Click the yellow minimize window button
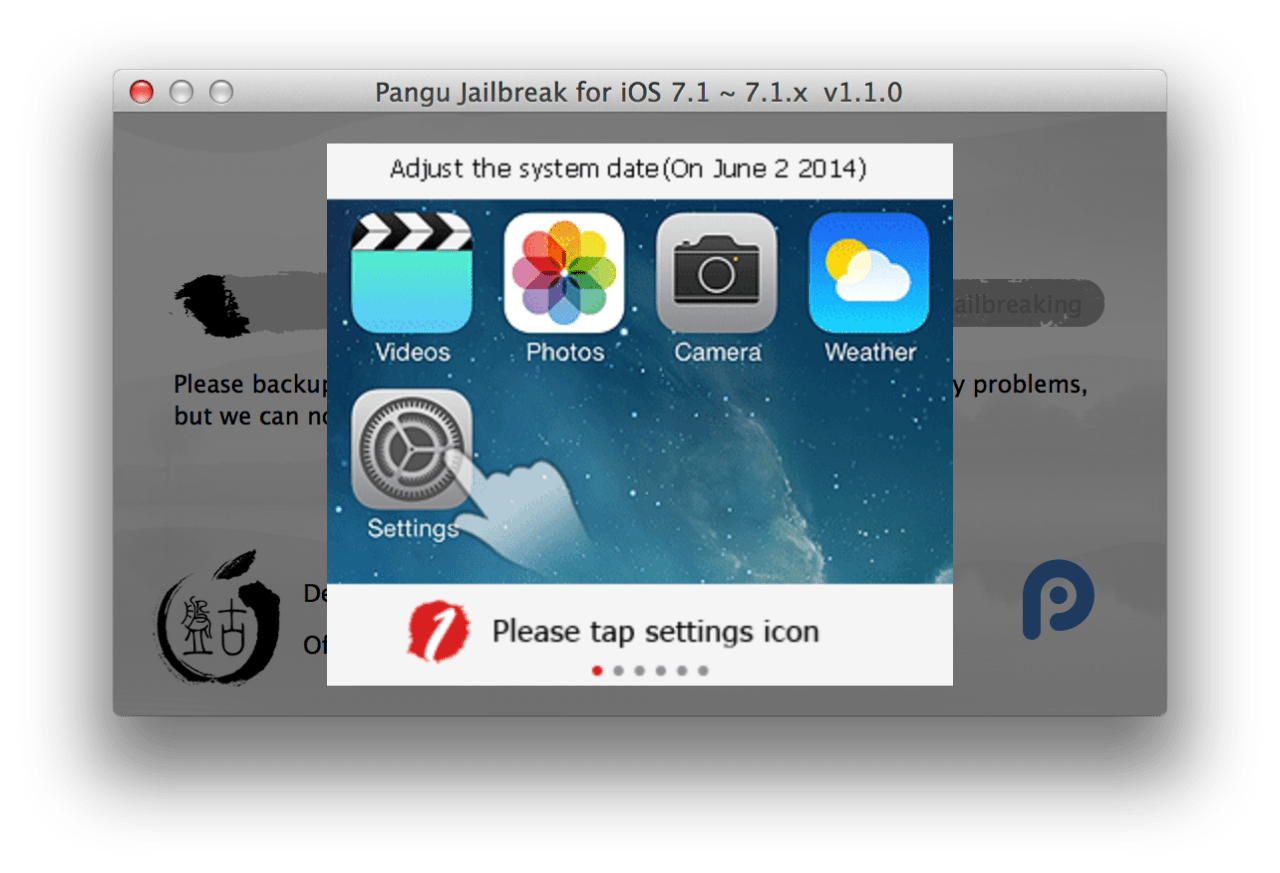The image size is (1280, 873). (x=180, y=91)
